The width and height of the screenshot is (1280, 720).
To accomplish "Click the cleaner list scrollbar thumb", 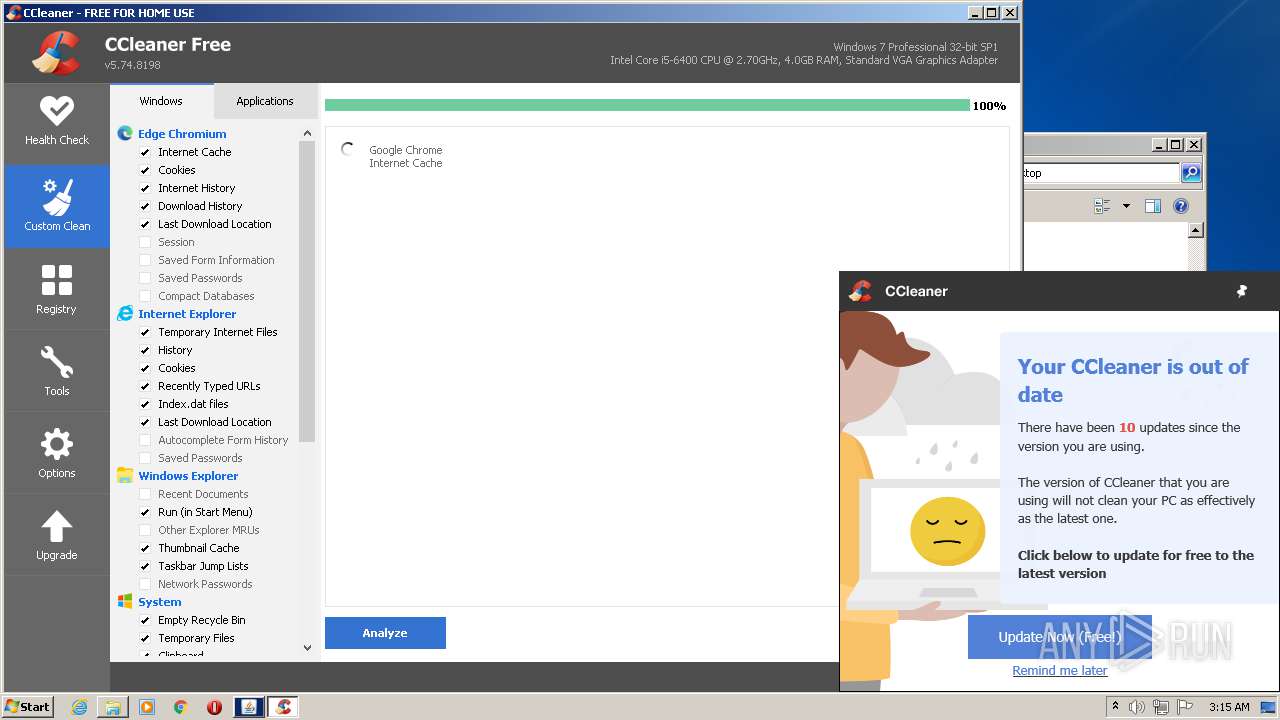I will pos(307,291).
